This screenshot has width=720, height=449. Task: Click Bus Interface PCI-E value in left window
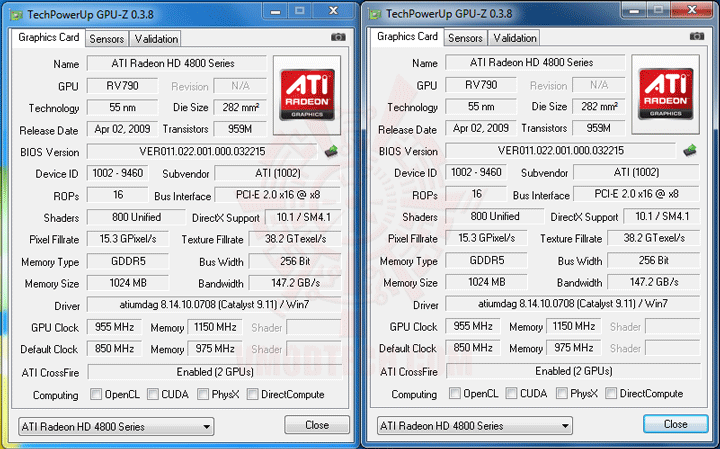(x=278, y=195)
